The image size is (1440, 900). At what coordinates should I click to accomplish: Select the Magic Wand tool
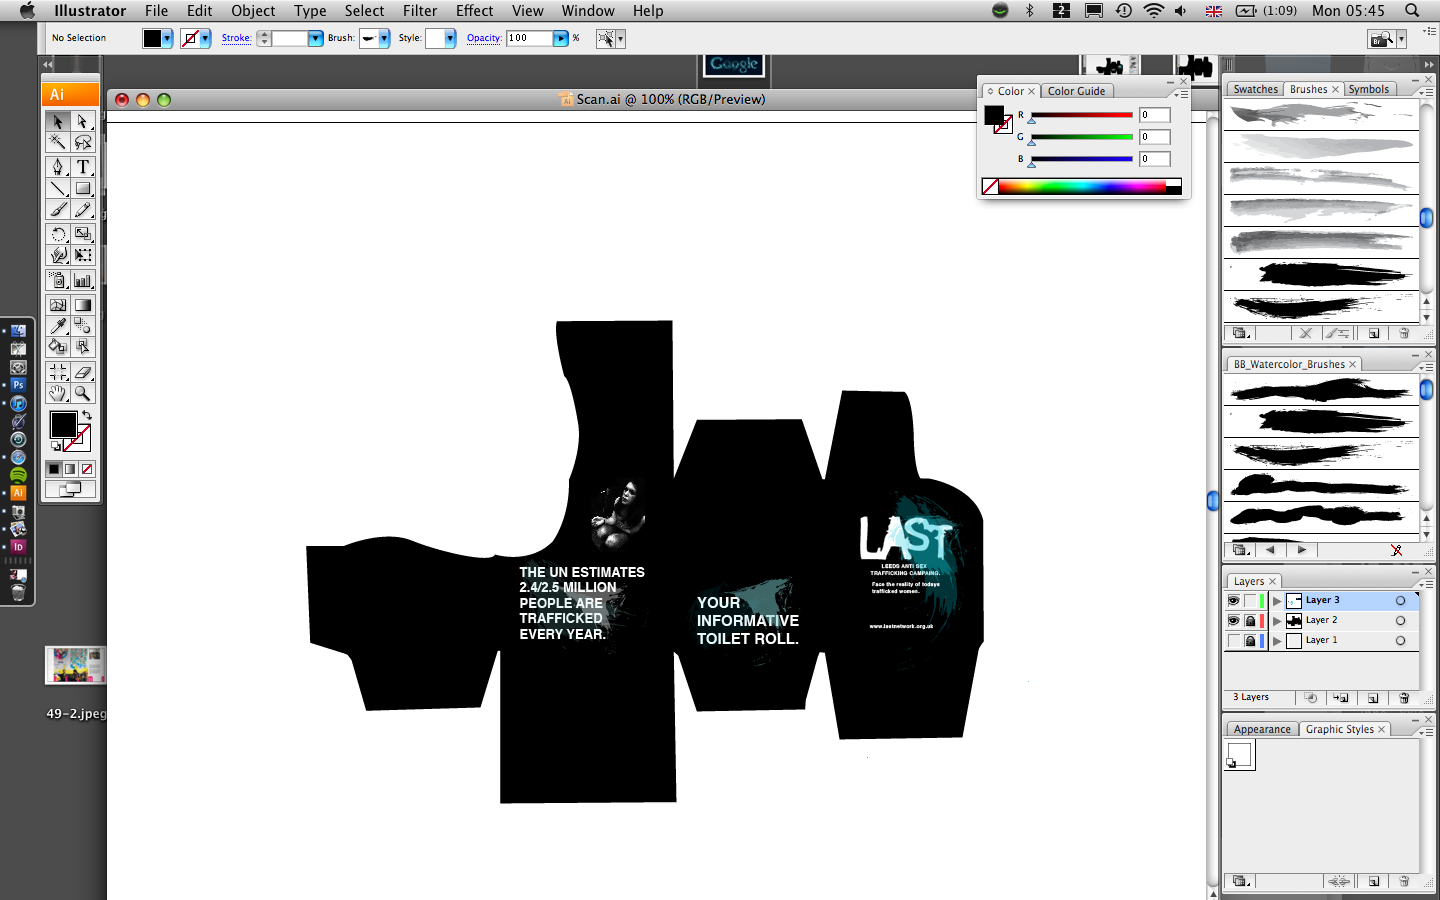(58, 143)
